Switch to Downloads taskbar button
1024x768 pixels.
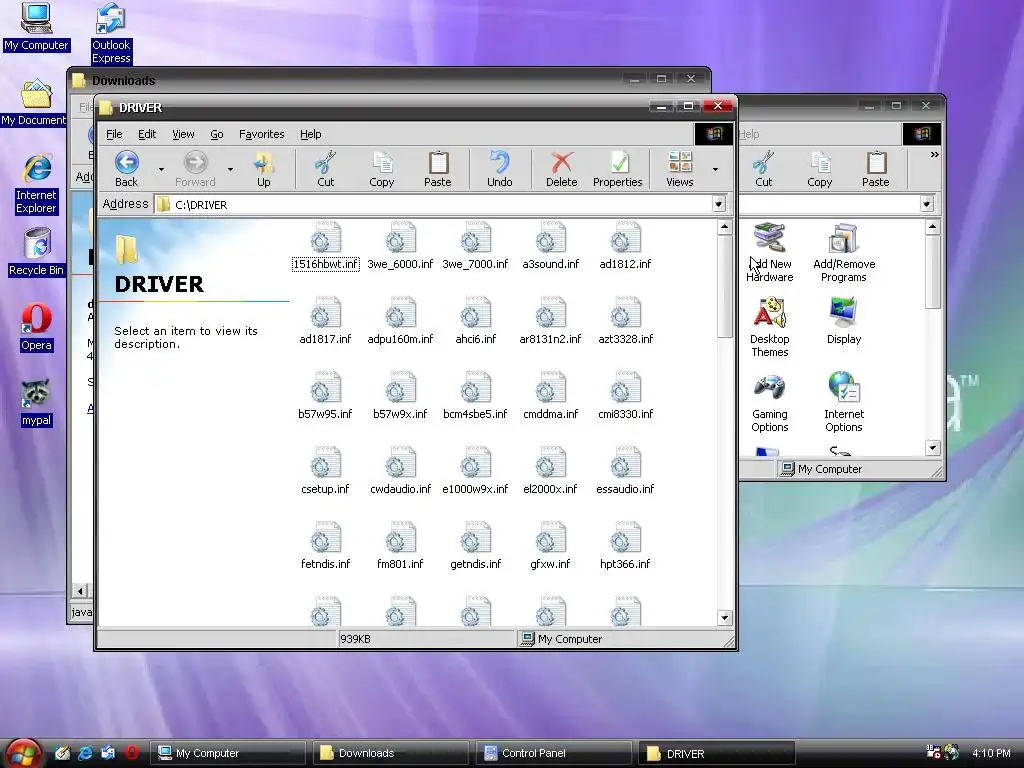tap(391, 753)
